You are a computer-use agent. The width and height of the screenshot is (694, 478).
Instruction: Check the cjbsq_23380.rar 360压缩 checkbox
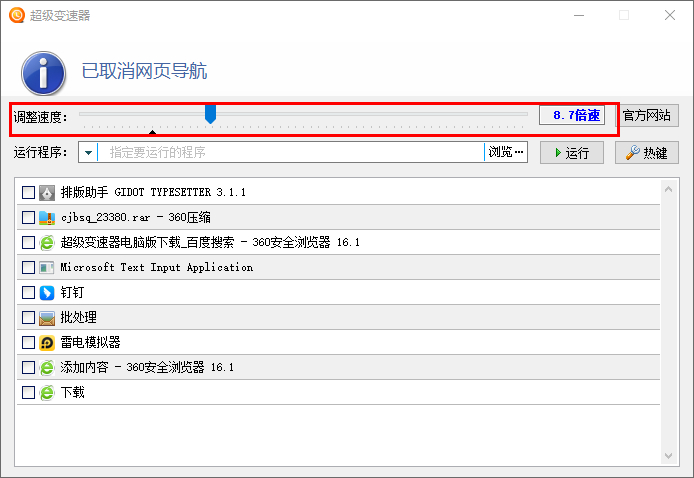tap(28, 217)
